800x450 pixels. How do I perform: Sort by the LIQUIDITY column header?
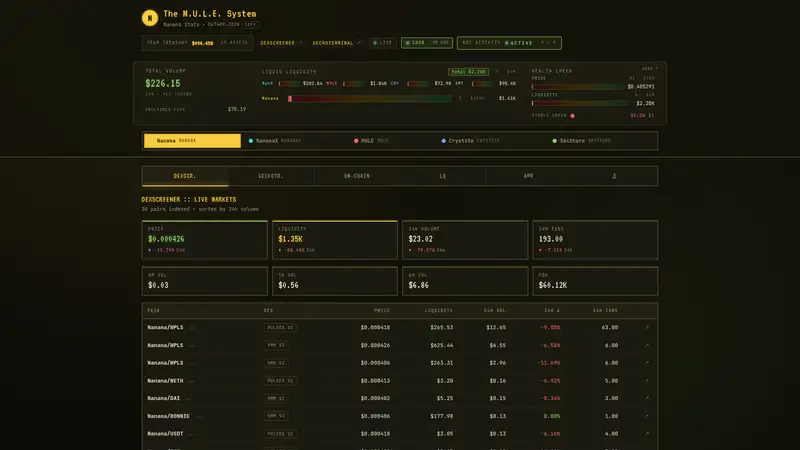point(439,311)
